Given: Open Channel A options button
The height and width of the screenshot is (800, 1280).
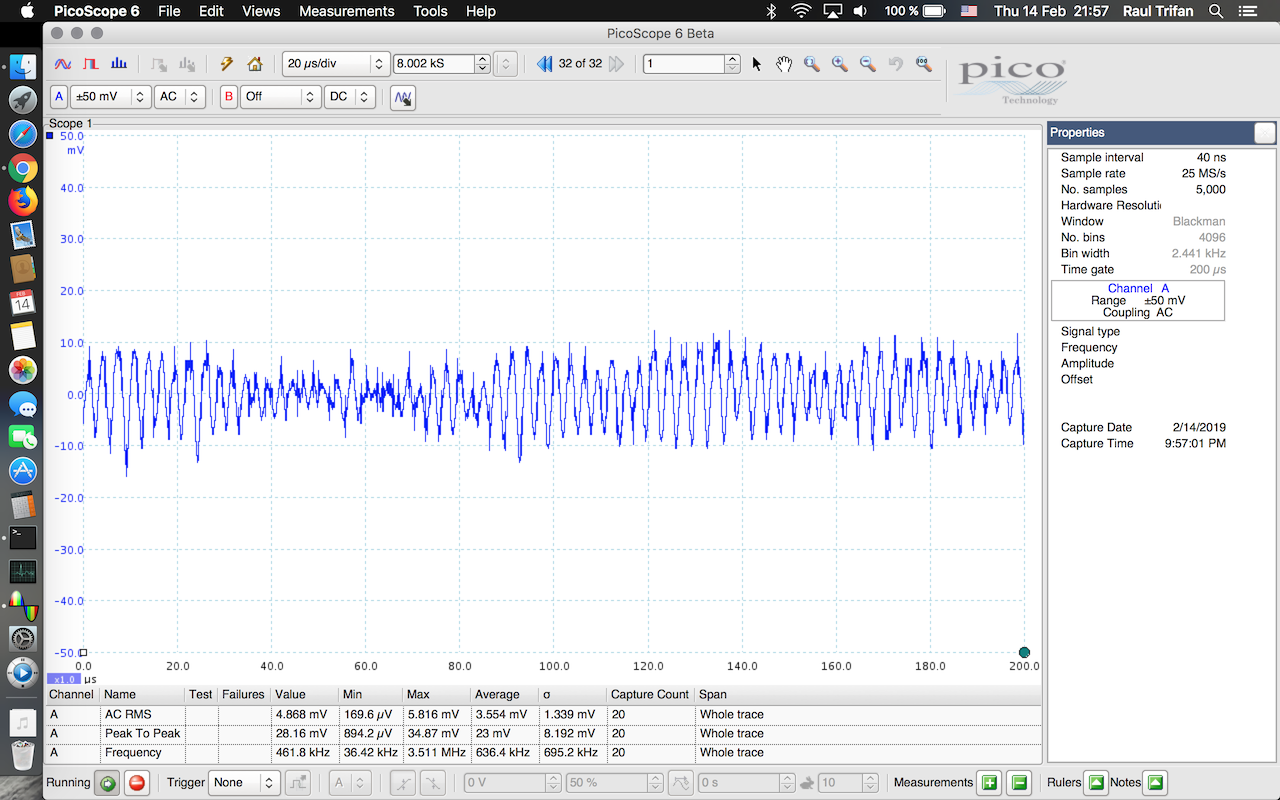Looking at the screenshot, I should 59,97.
